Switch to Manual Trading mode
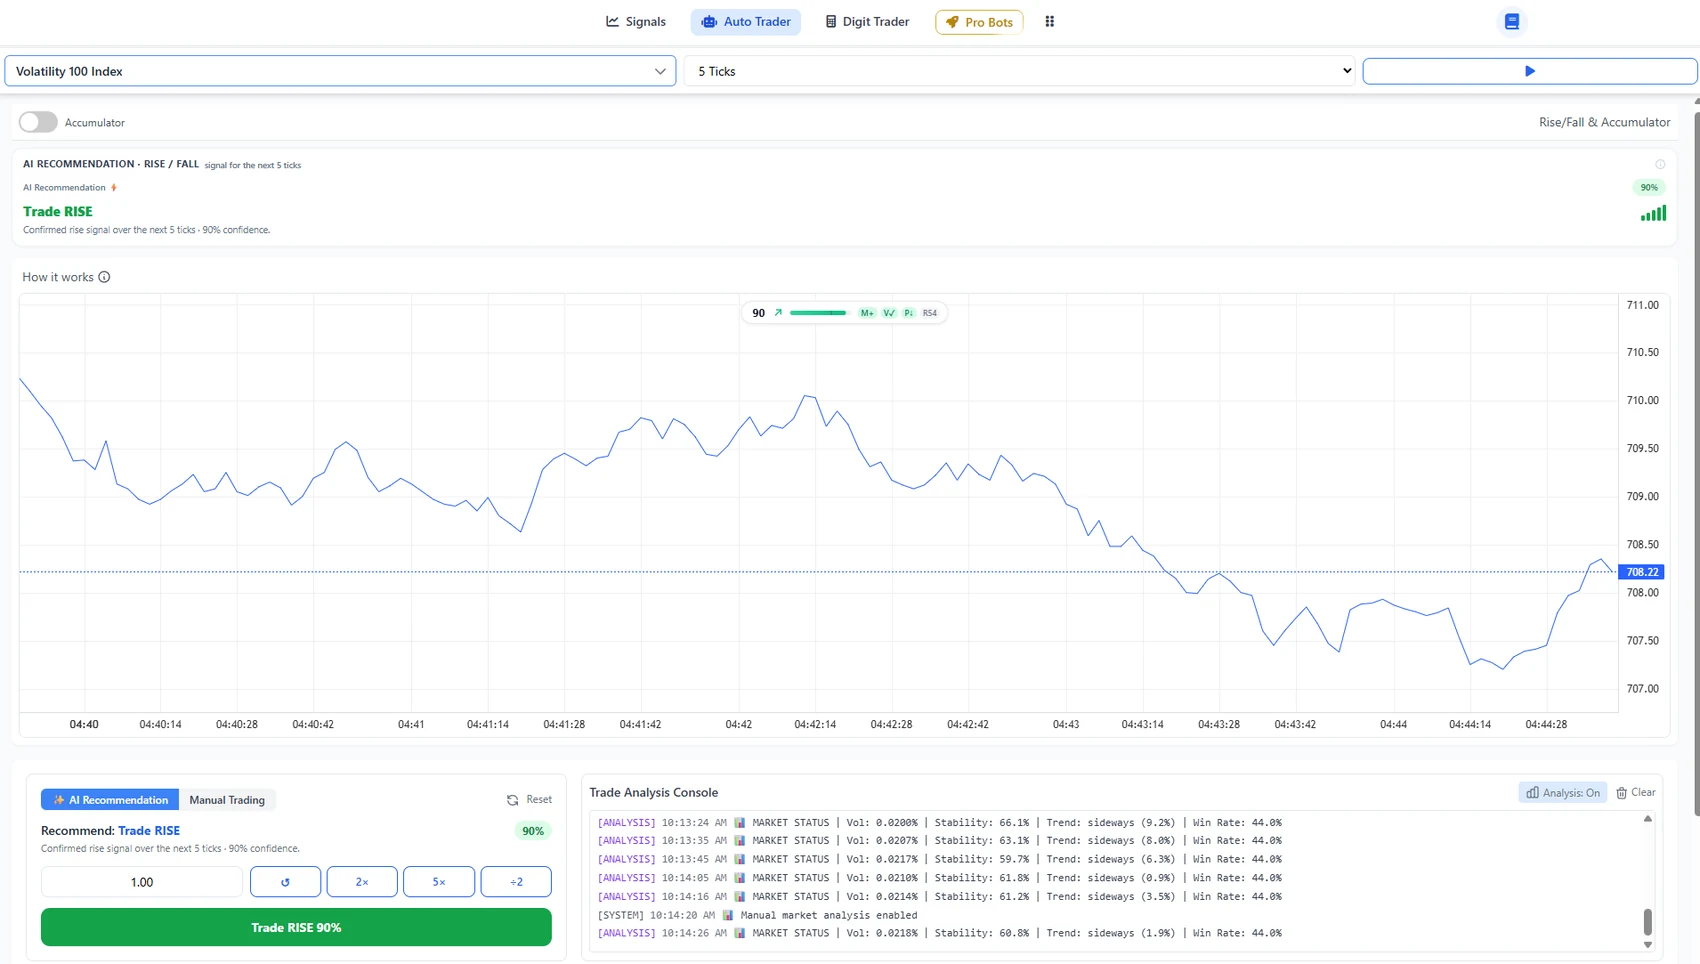Viewport: 1700px width, 964px height. coord(227,800)
